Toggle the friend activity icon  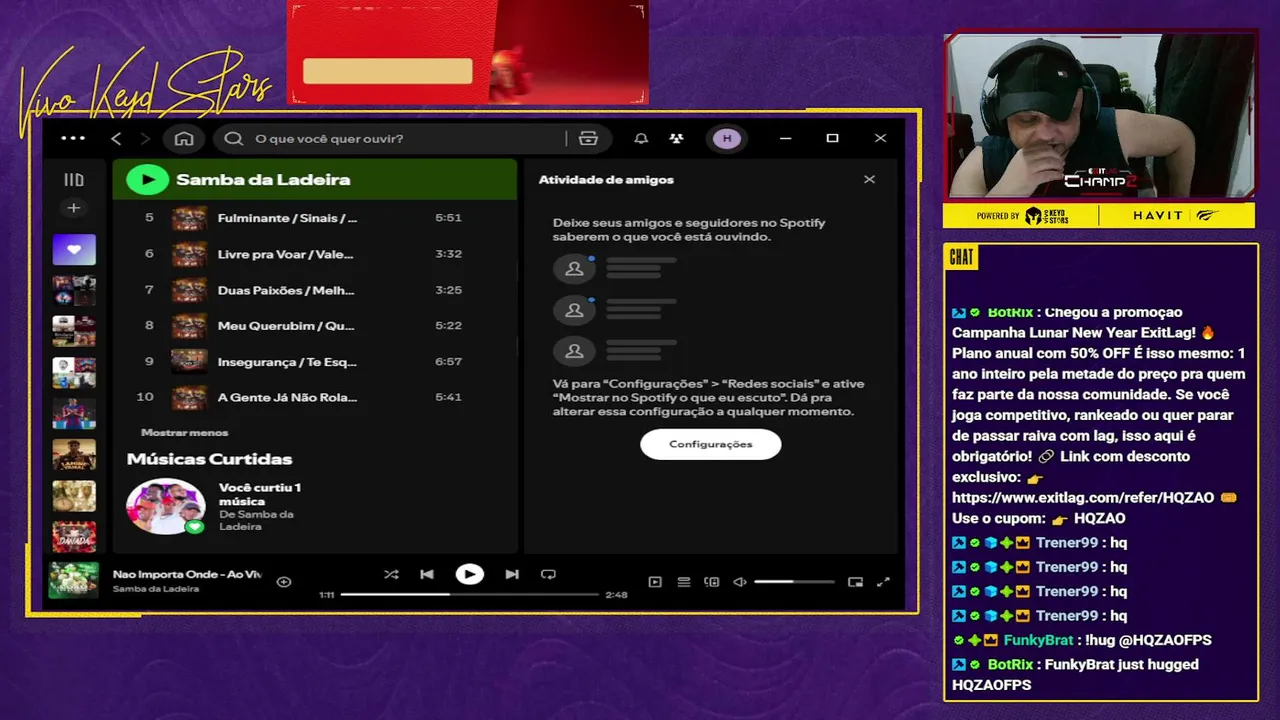677,139
